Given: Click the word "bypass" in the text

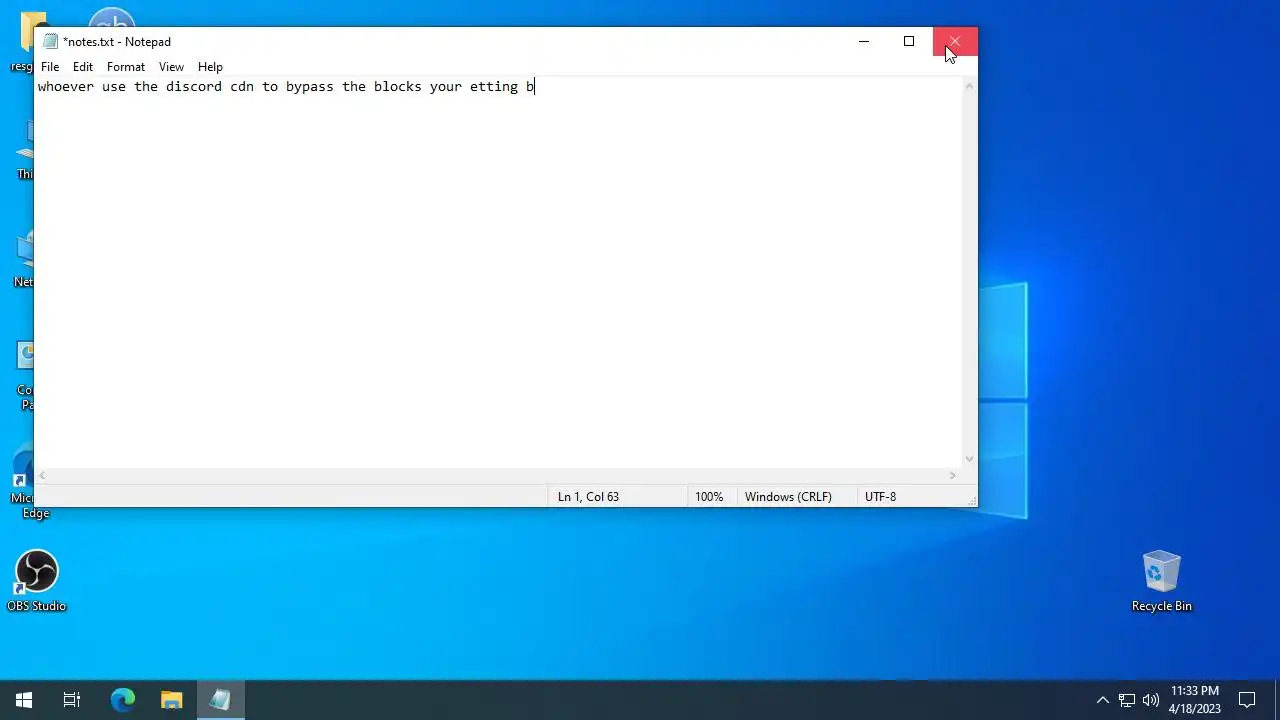Looking at the screenshot, I should coord(310,87).
